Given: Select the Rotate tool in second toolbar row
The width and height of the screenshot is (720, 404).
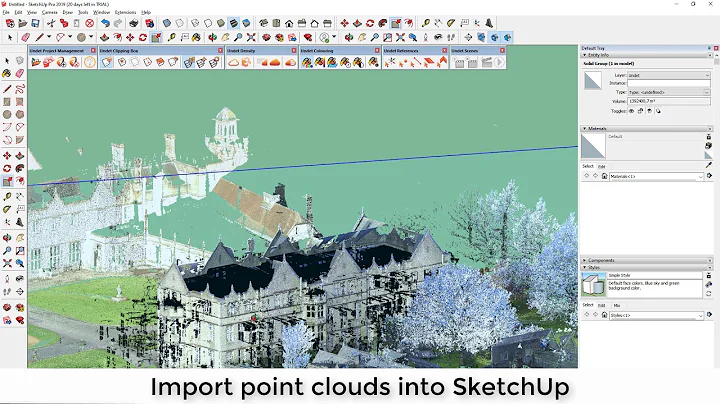Looking at the screenshot, I should click(143, 37).
